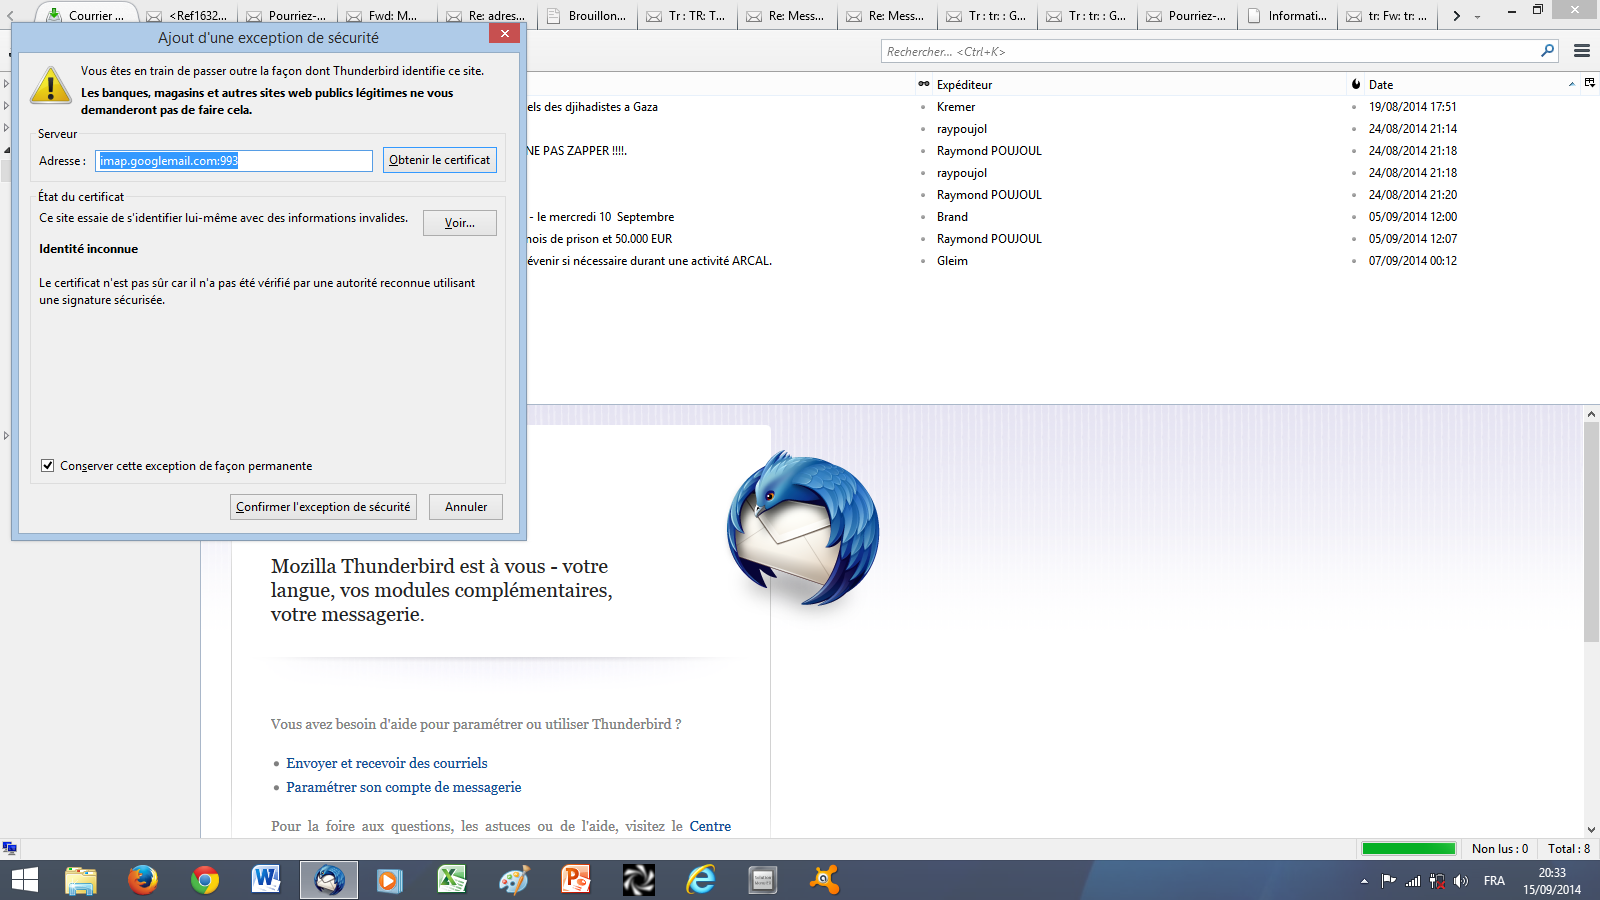Click the online status icon in status bar

(9, 848)
